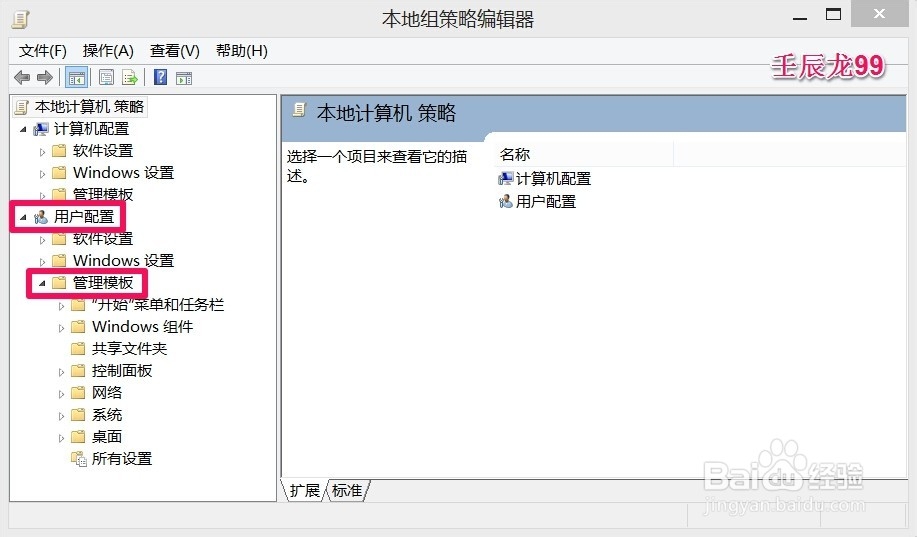The height and width of the screenshot is (537, 917).
Task: Expand the Windows 组件 node
Action: click(x=61, y=328)
